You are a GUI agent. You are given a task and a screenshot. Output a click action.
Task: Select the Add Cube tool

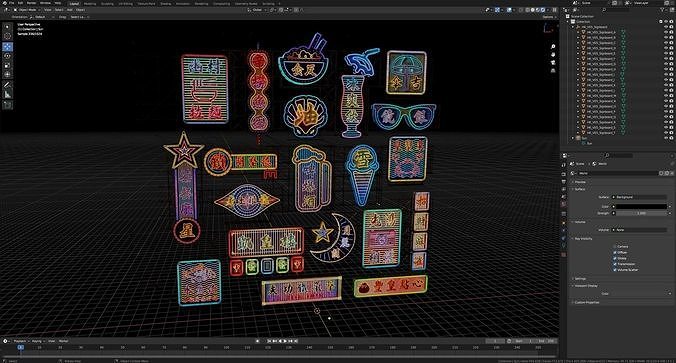[8, 105]
